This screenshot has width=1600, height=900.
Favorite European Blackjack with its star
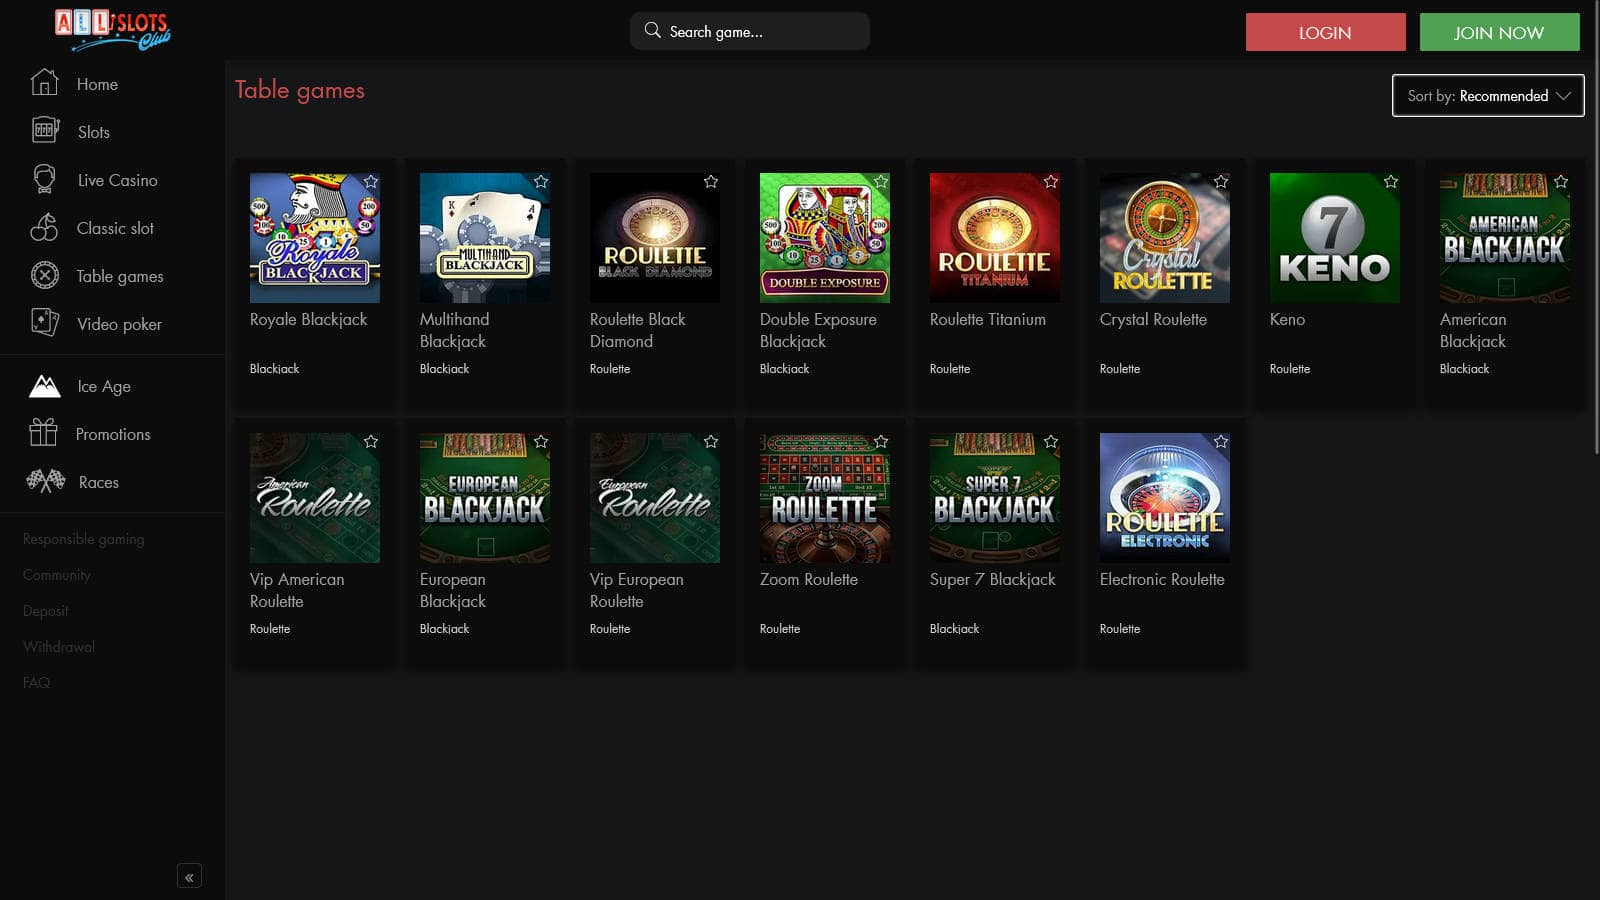pyautogui.click(x=541, y=442)
